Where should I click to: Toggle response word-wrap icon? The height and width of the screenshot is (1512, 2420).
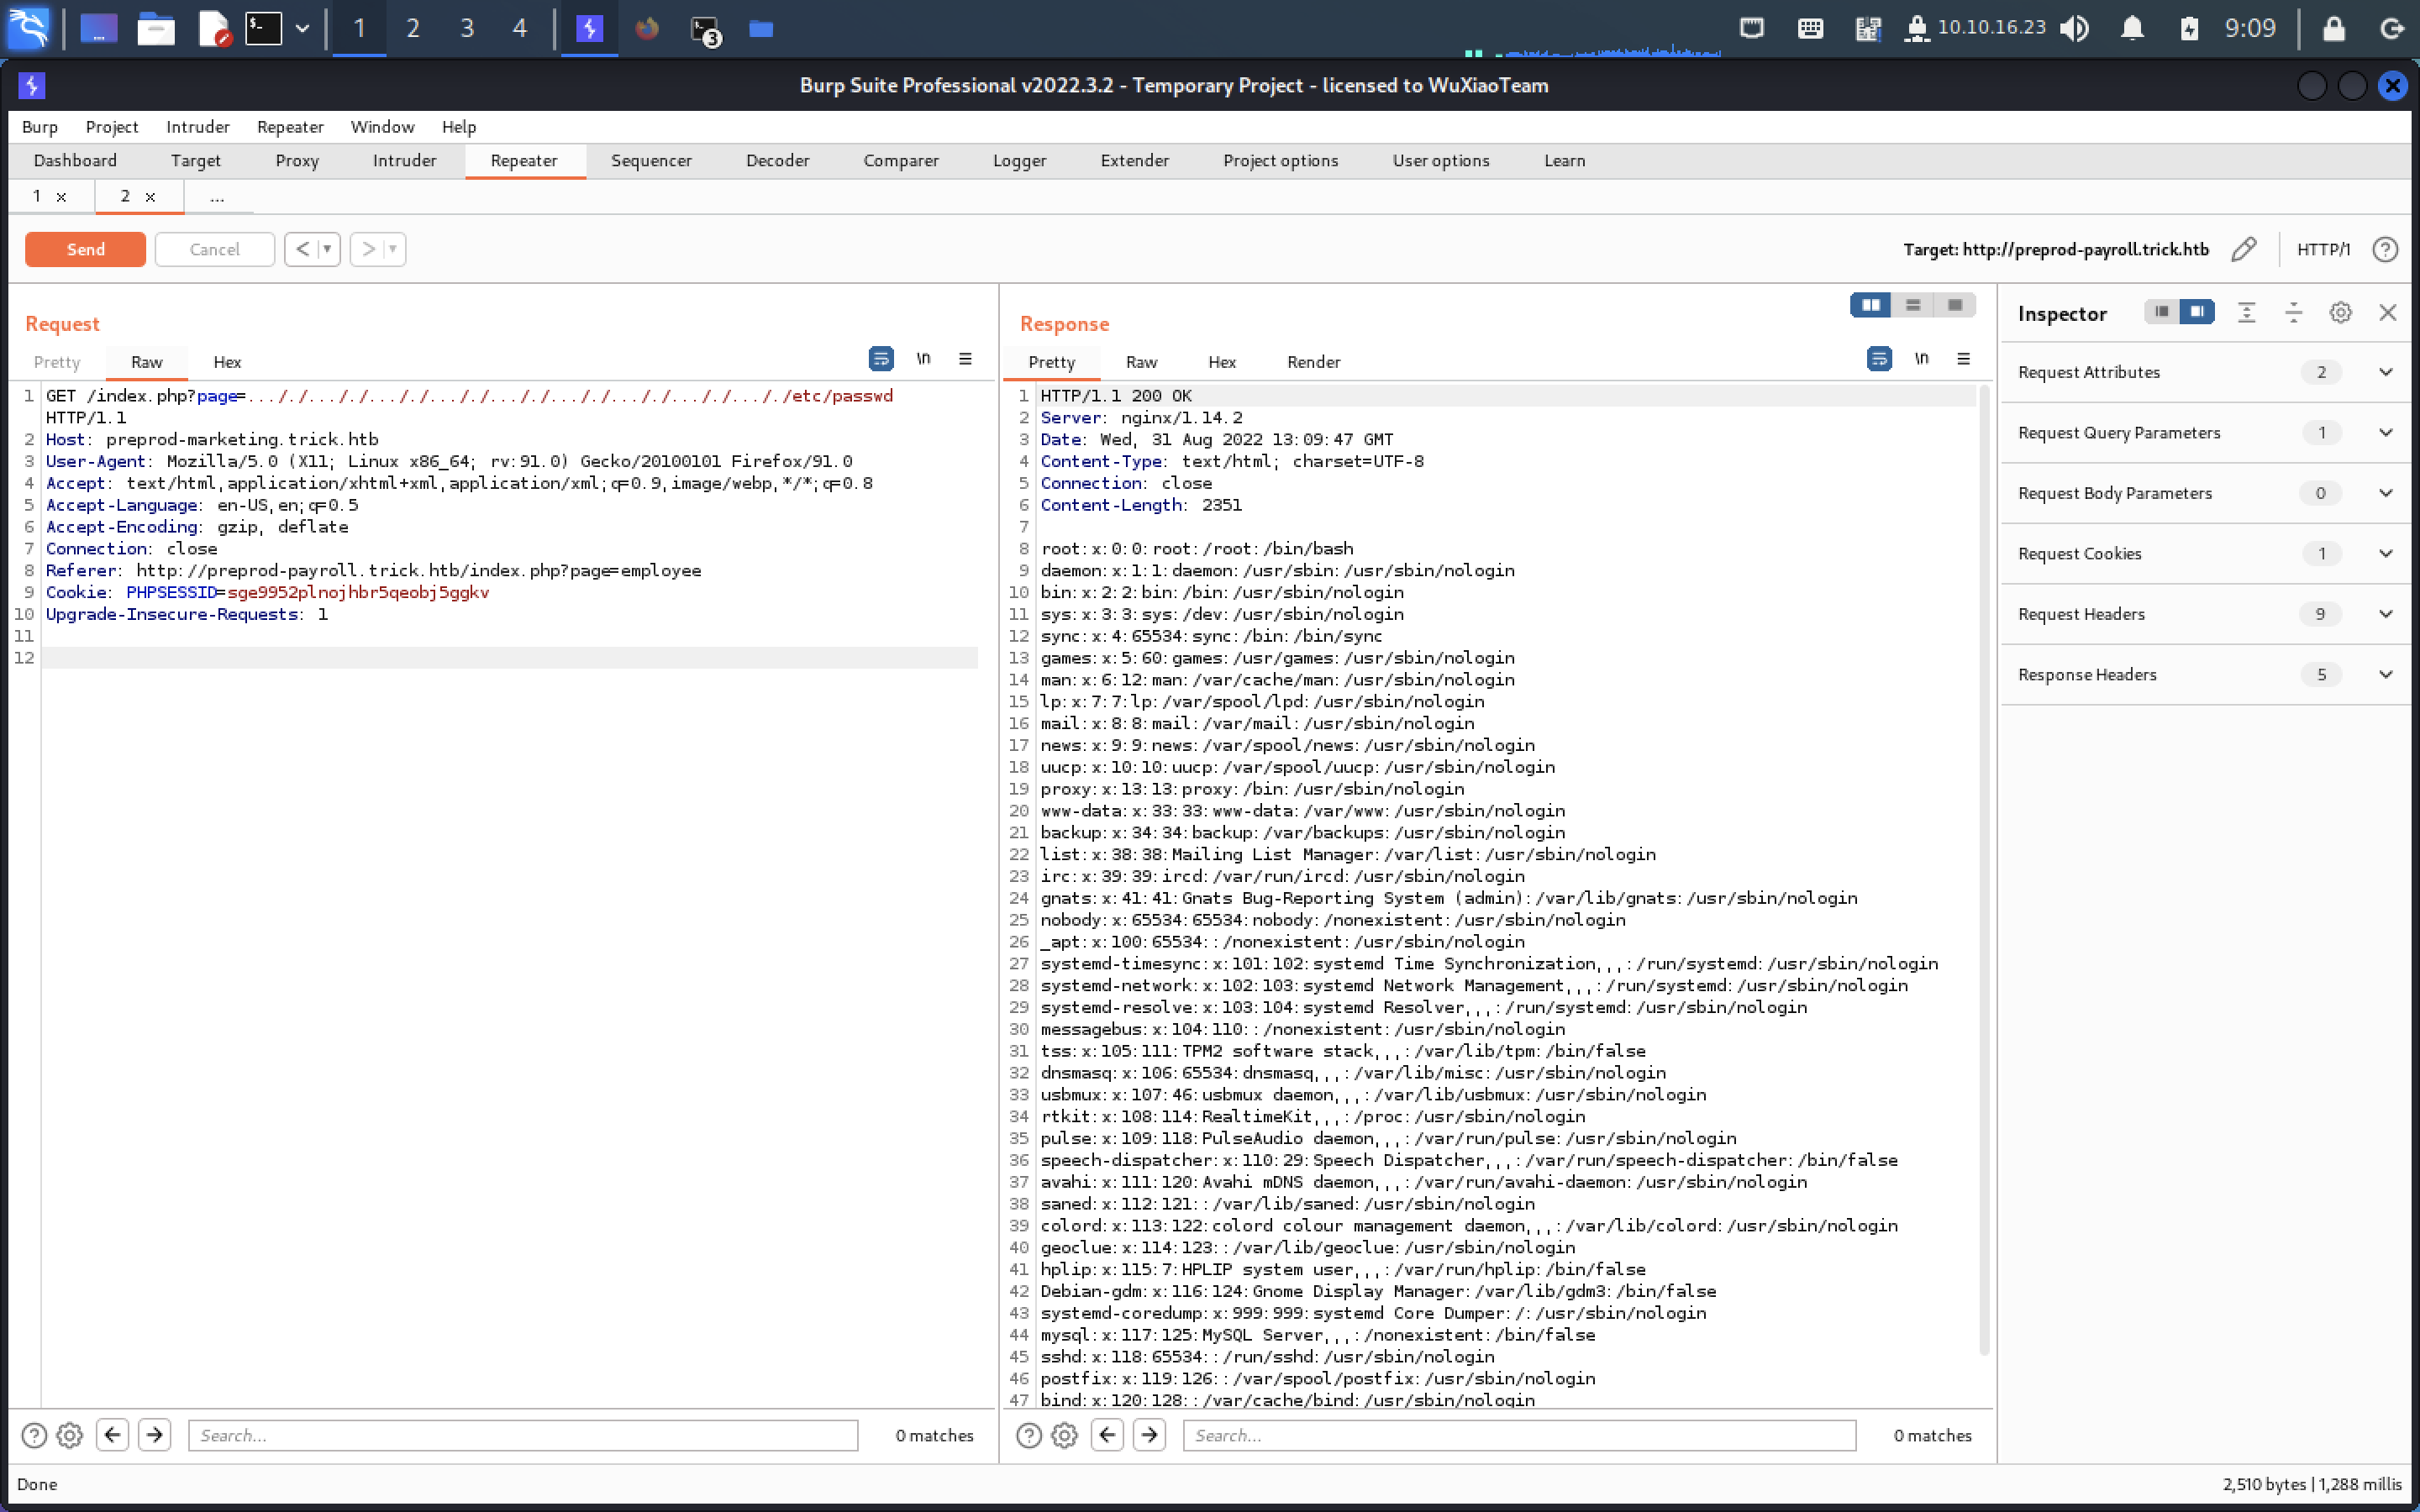[1879, 359]
